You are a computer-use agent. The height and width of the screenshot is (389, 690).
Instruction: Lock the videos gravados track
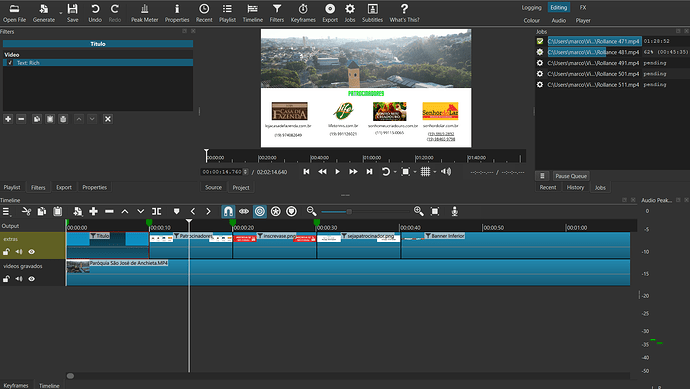[6, 279]
